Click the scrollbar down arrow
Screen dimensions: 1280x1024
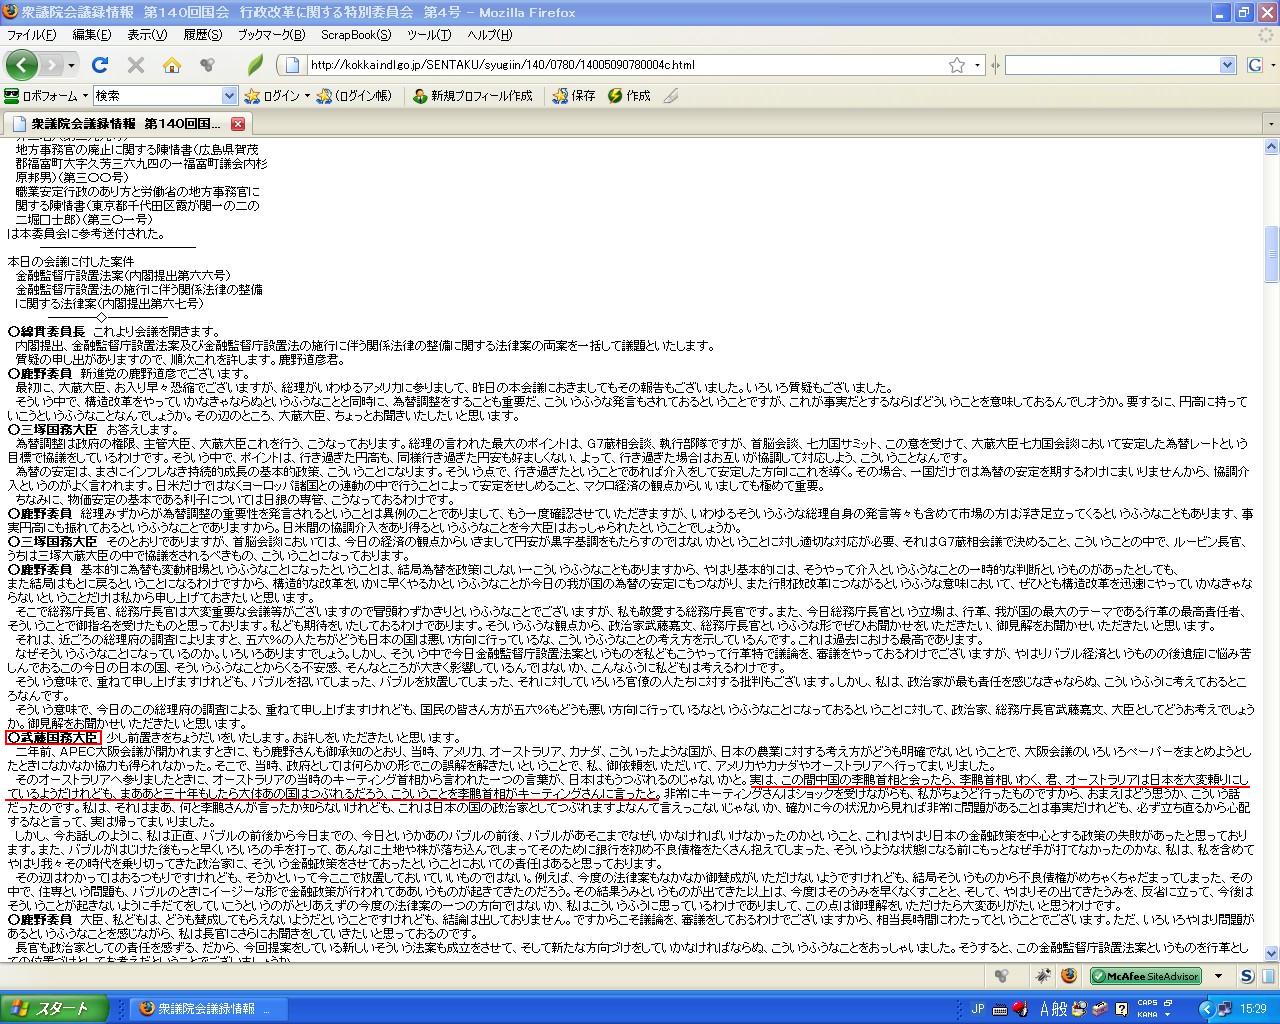(1271, 953)
